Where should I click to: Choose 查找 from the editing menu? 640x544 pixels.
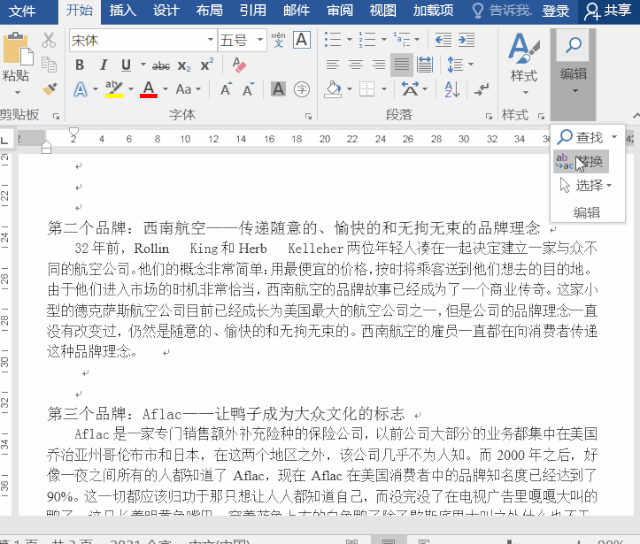pos(582,137)
